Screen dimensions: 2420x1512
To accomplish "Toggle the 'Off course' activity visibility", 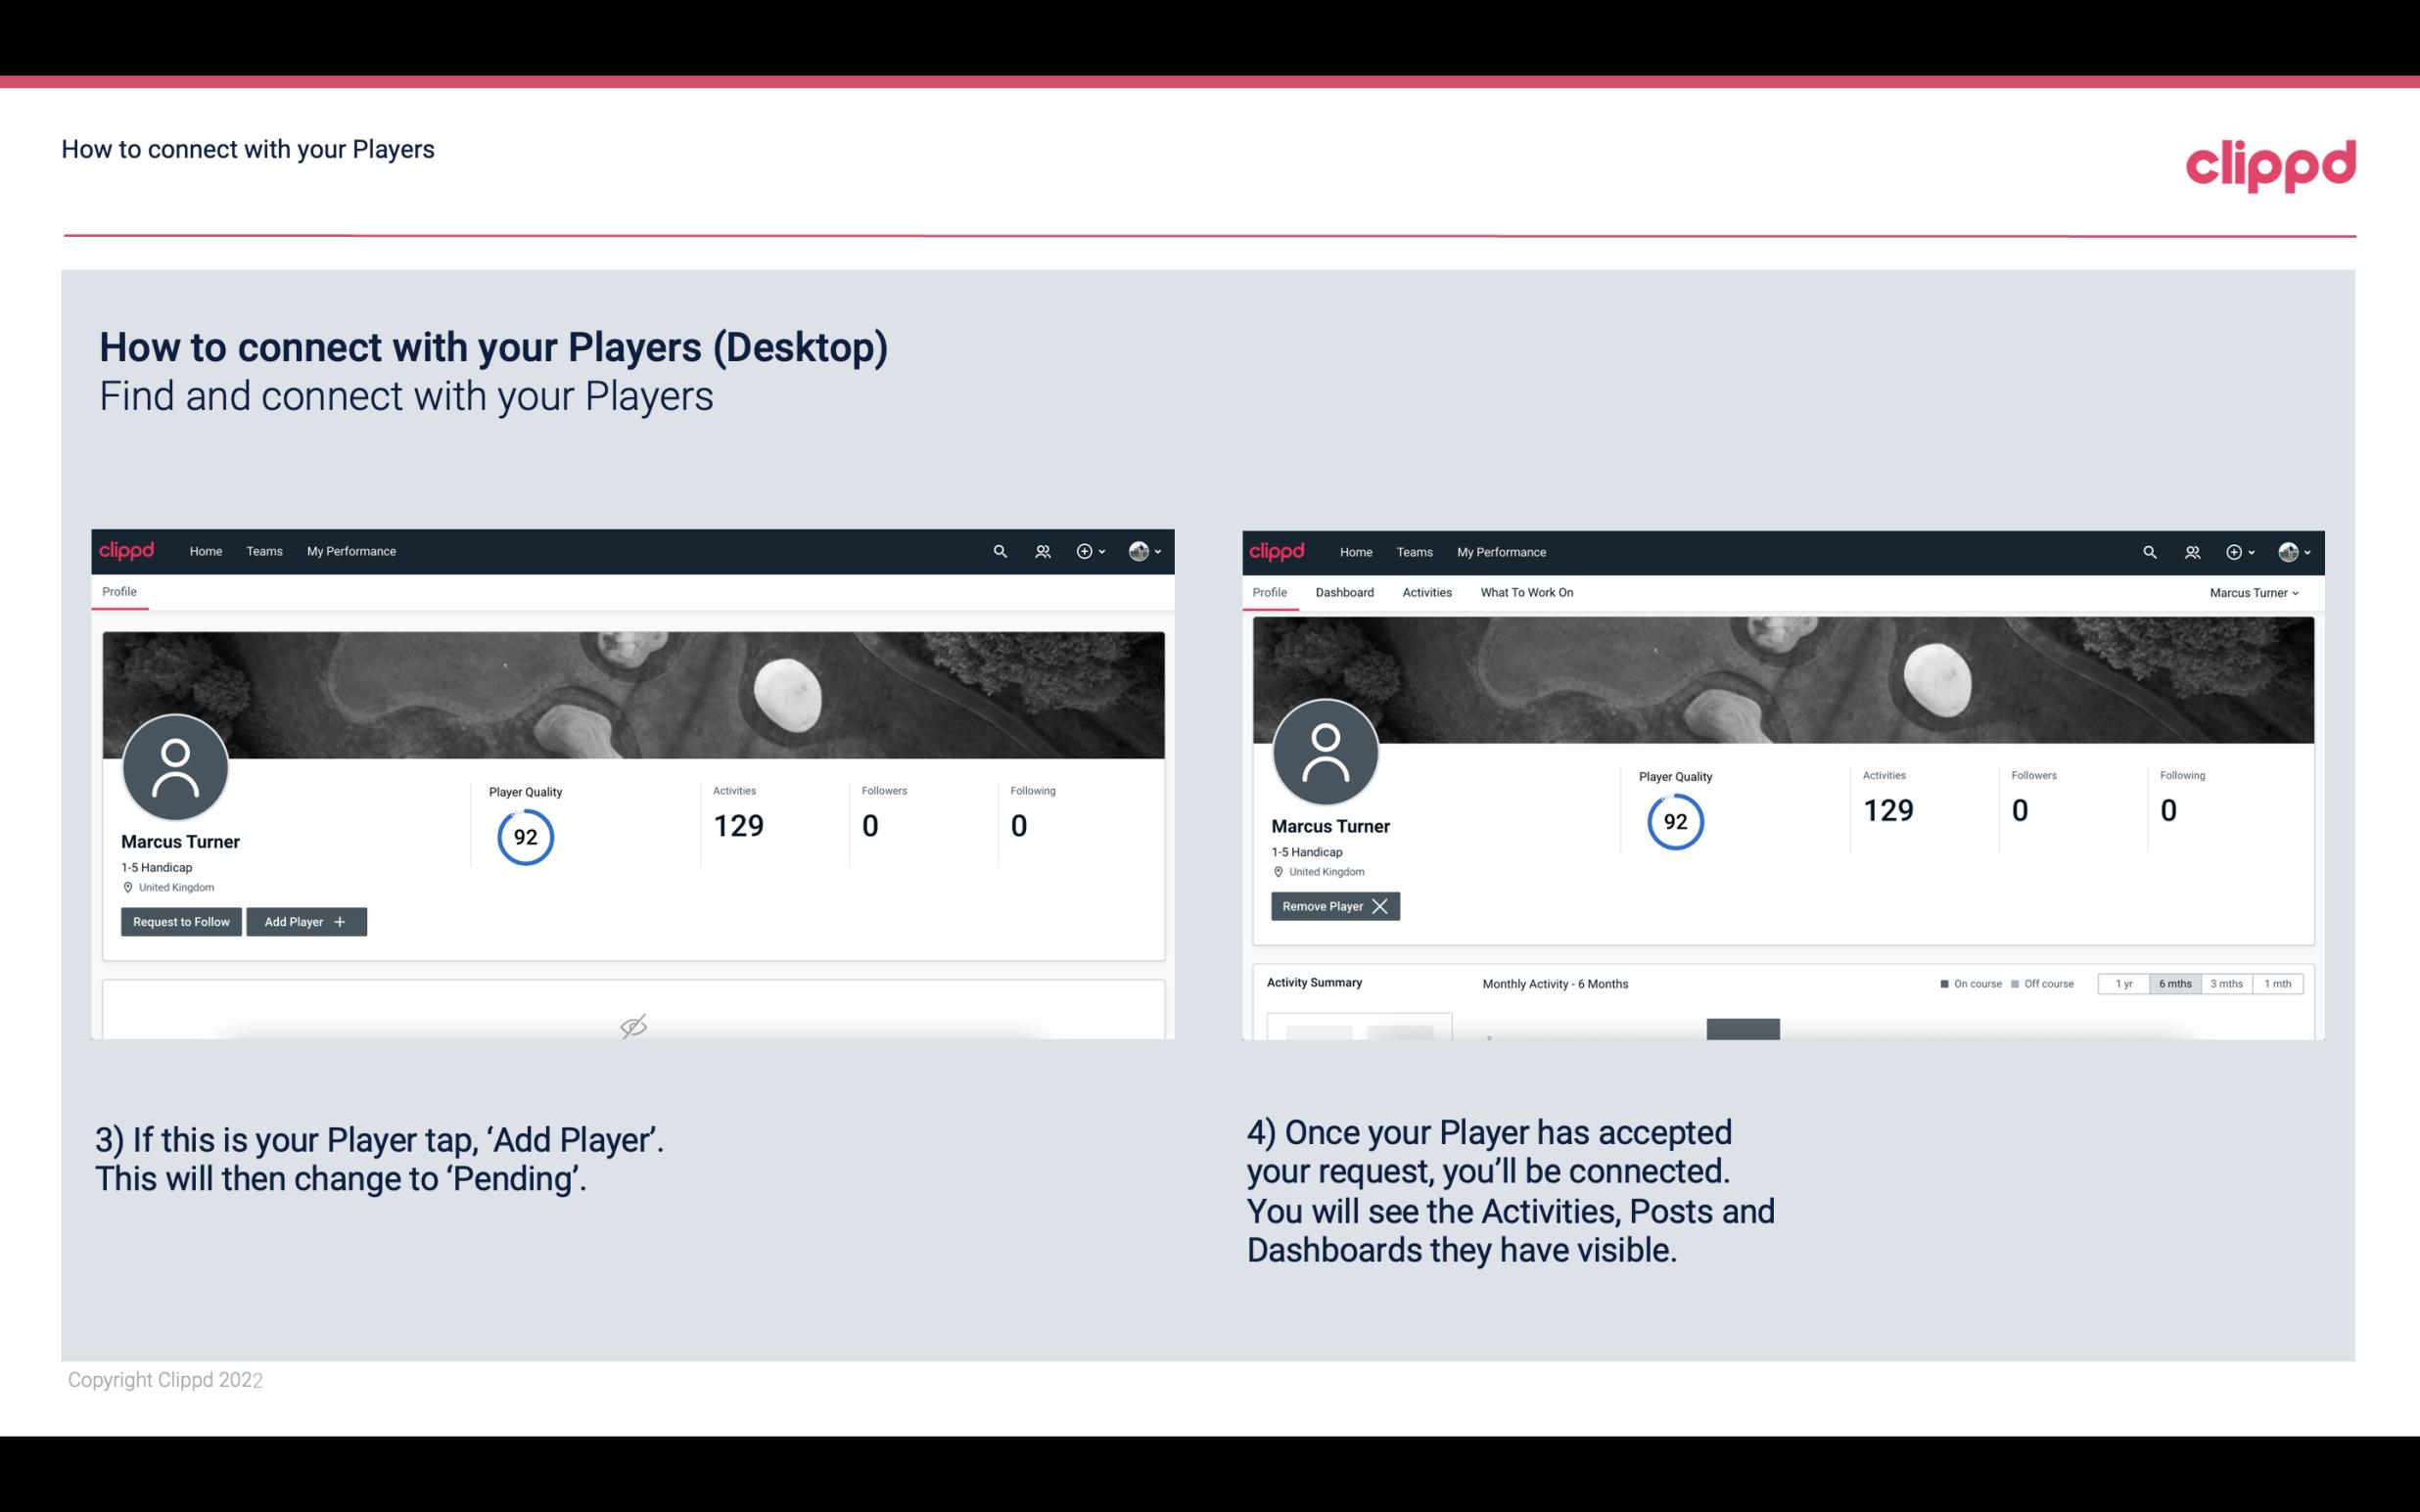I will coord(2040,981).
